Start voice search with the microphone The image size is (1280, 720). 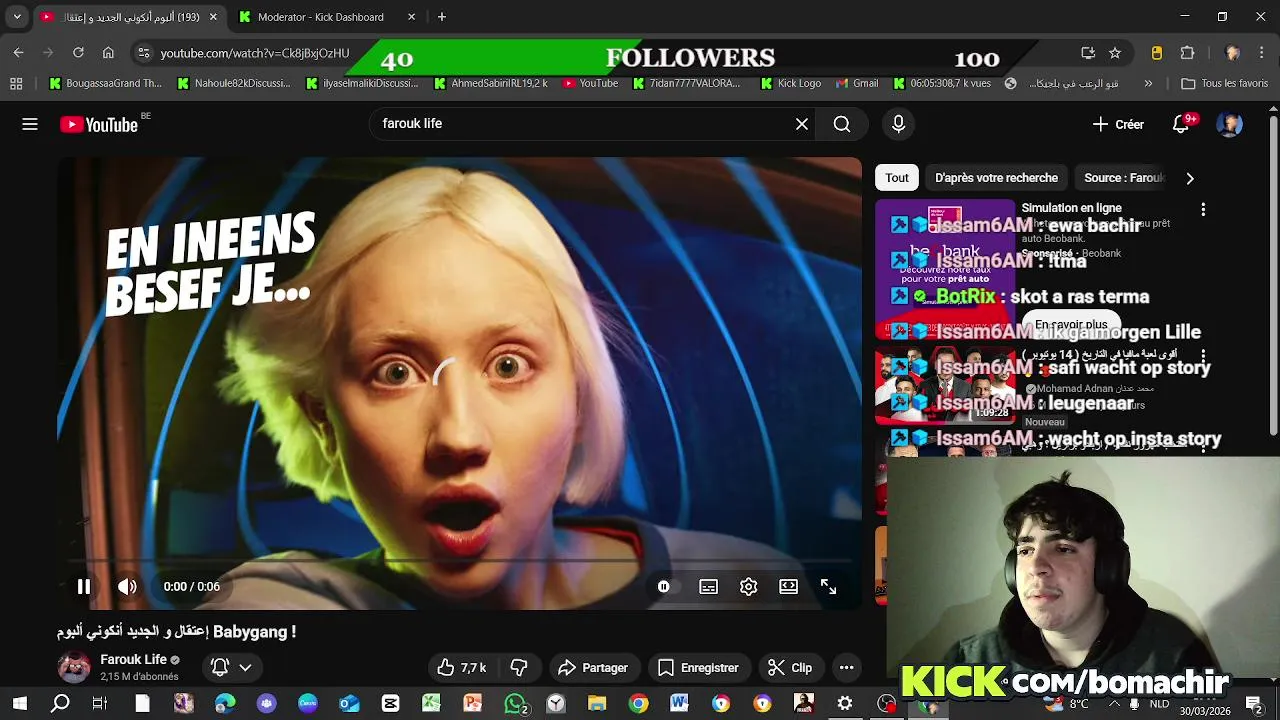click(x=898, y=124)
